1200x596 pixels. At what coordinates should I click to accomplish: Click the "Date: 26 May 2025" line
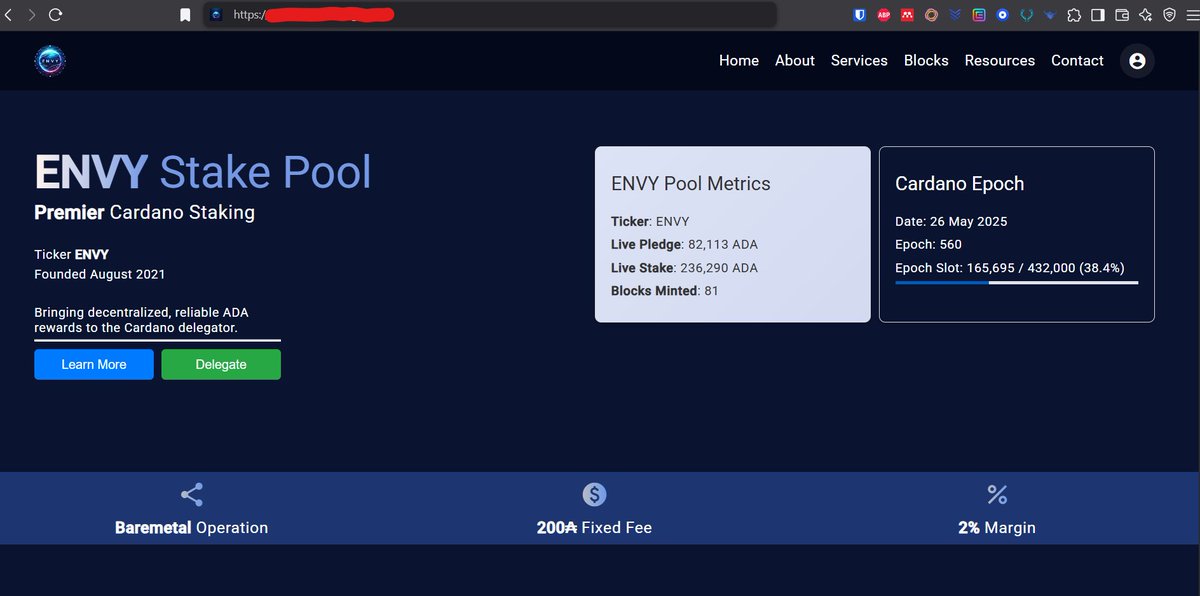tap(951, 222)
